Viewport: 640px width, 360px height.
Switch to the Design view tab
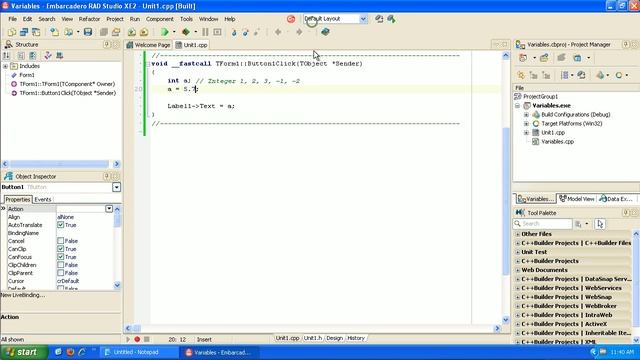334,338
